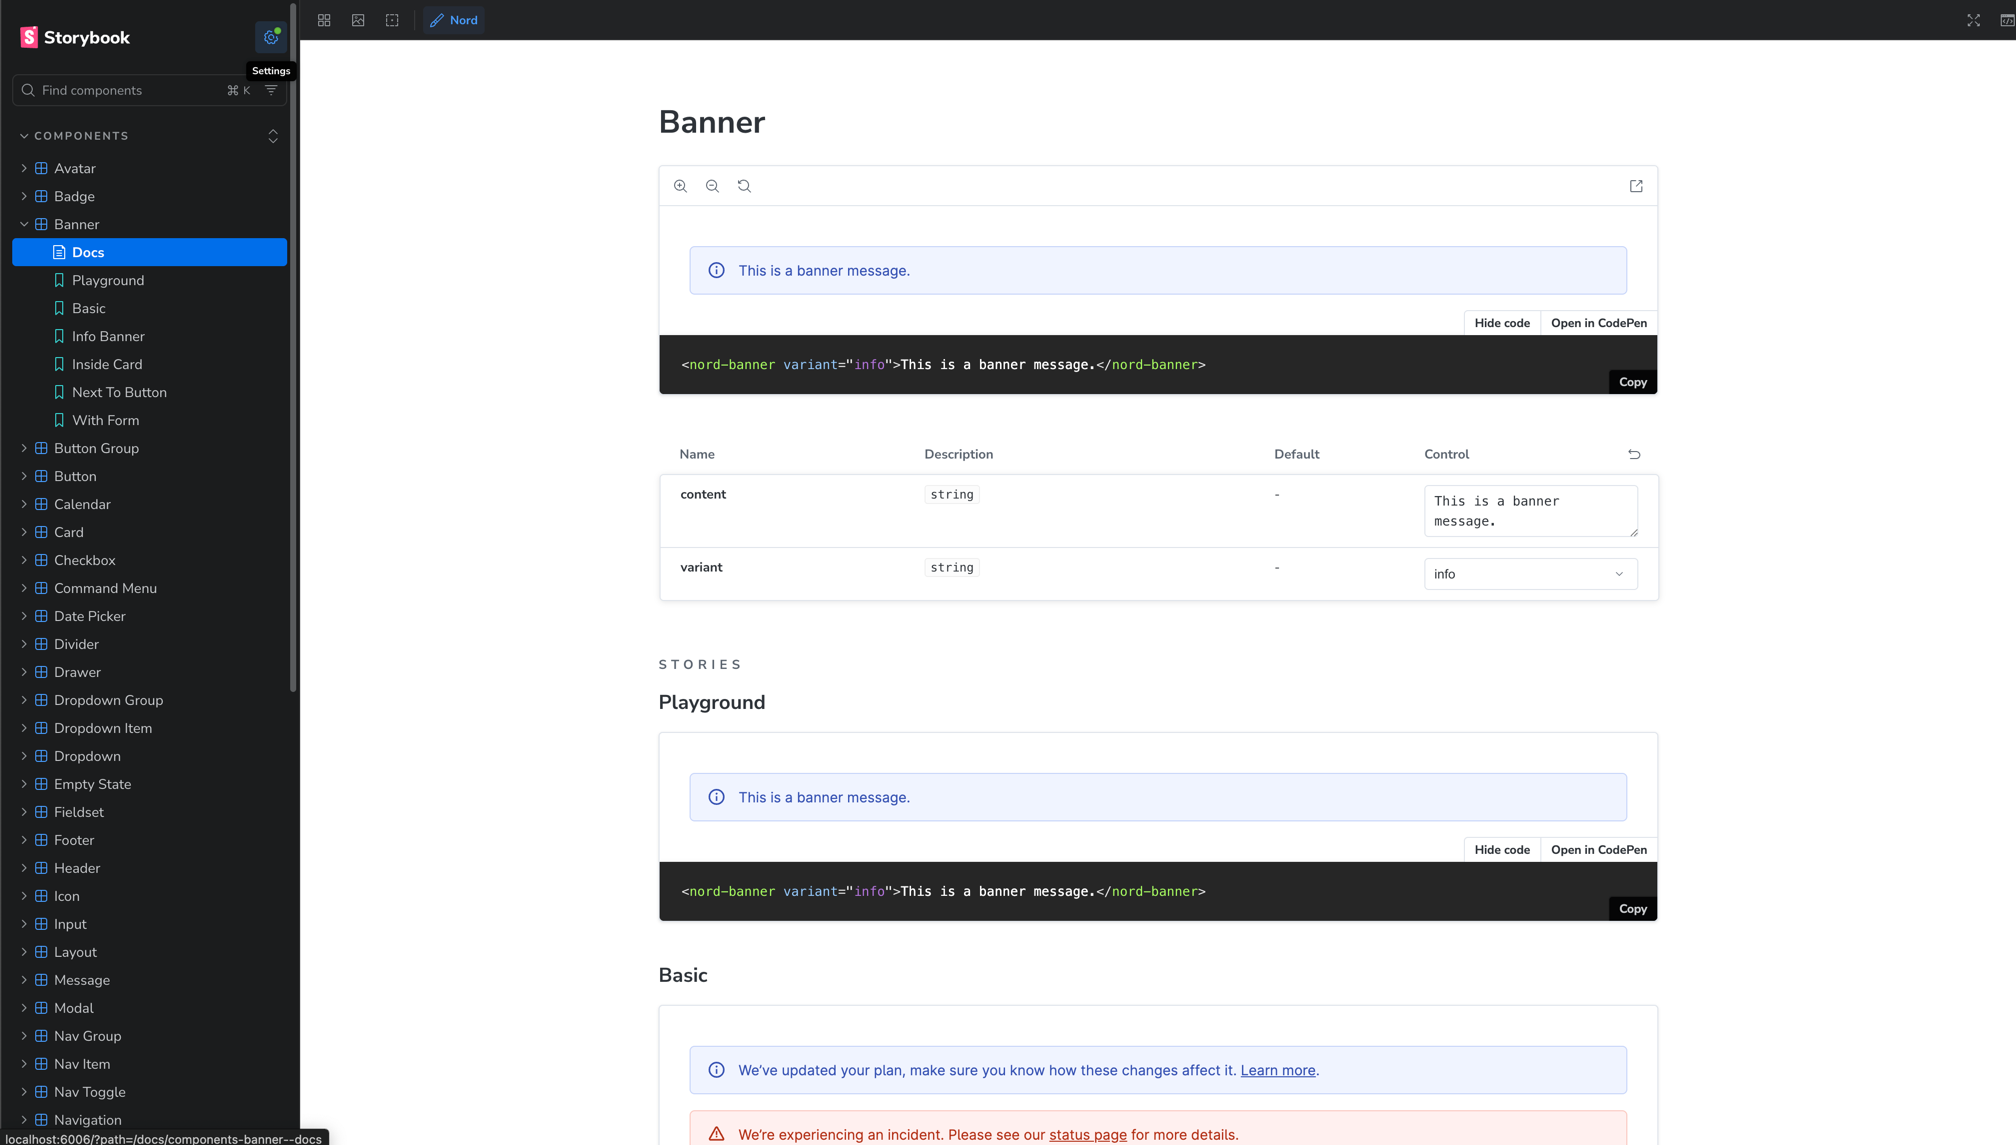This screenshot has width=2016, height=1145.
Task: Collapse the Banner tree item
Action: pyautogui.click(x=24, y=224)
